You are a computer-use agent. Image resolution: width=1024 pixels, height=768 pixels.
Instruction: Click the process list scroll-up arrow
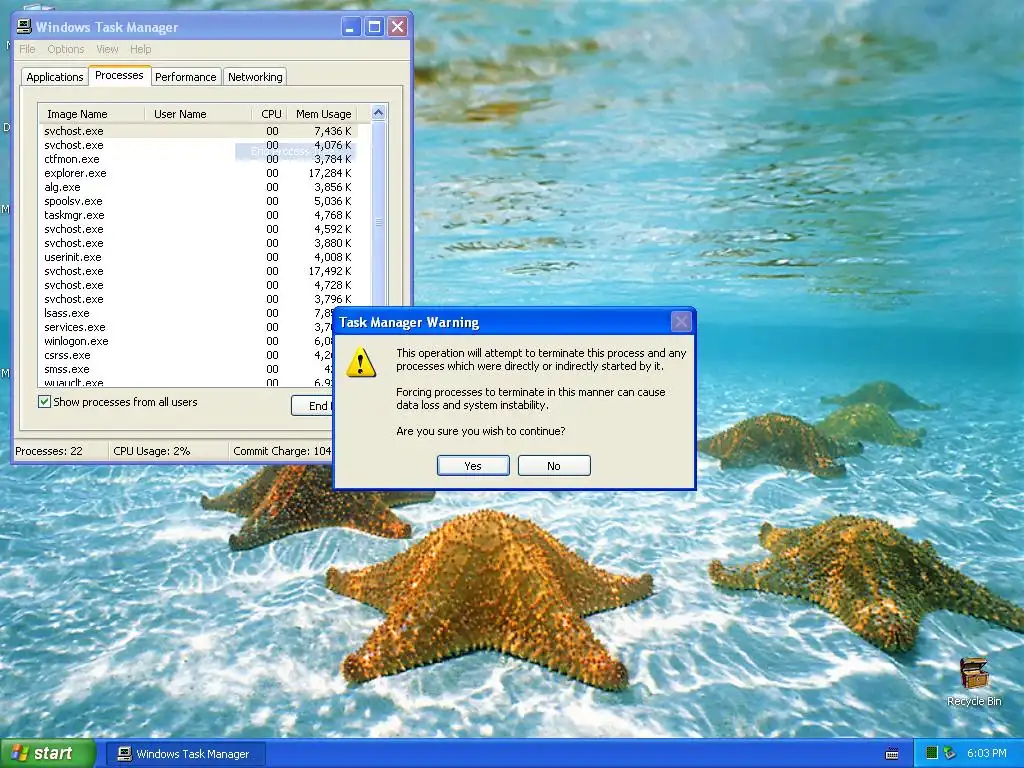click(378, 113)
